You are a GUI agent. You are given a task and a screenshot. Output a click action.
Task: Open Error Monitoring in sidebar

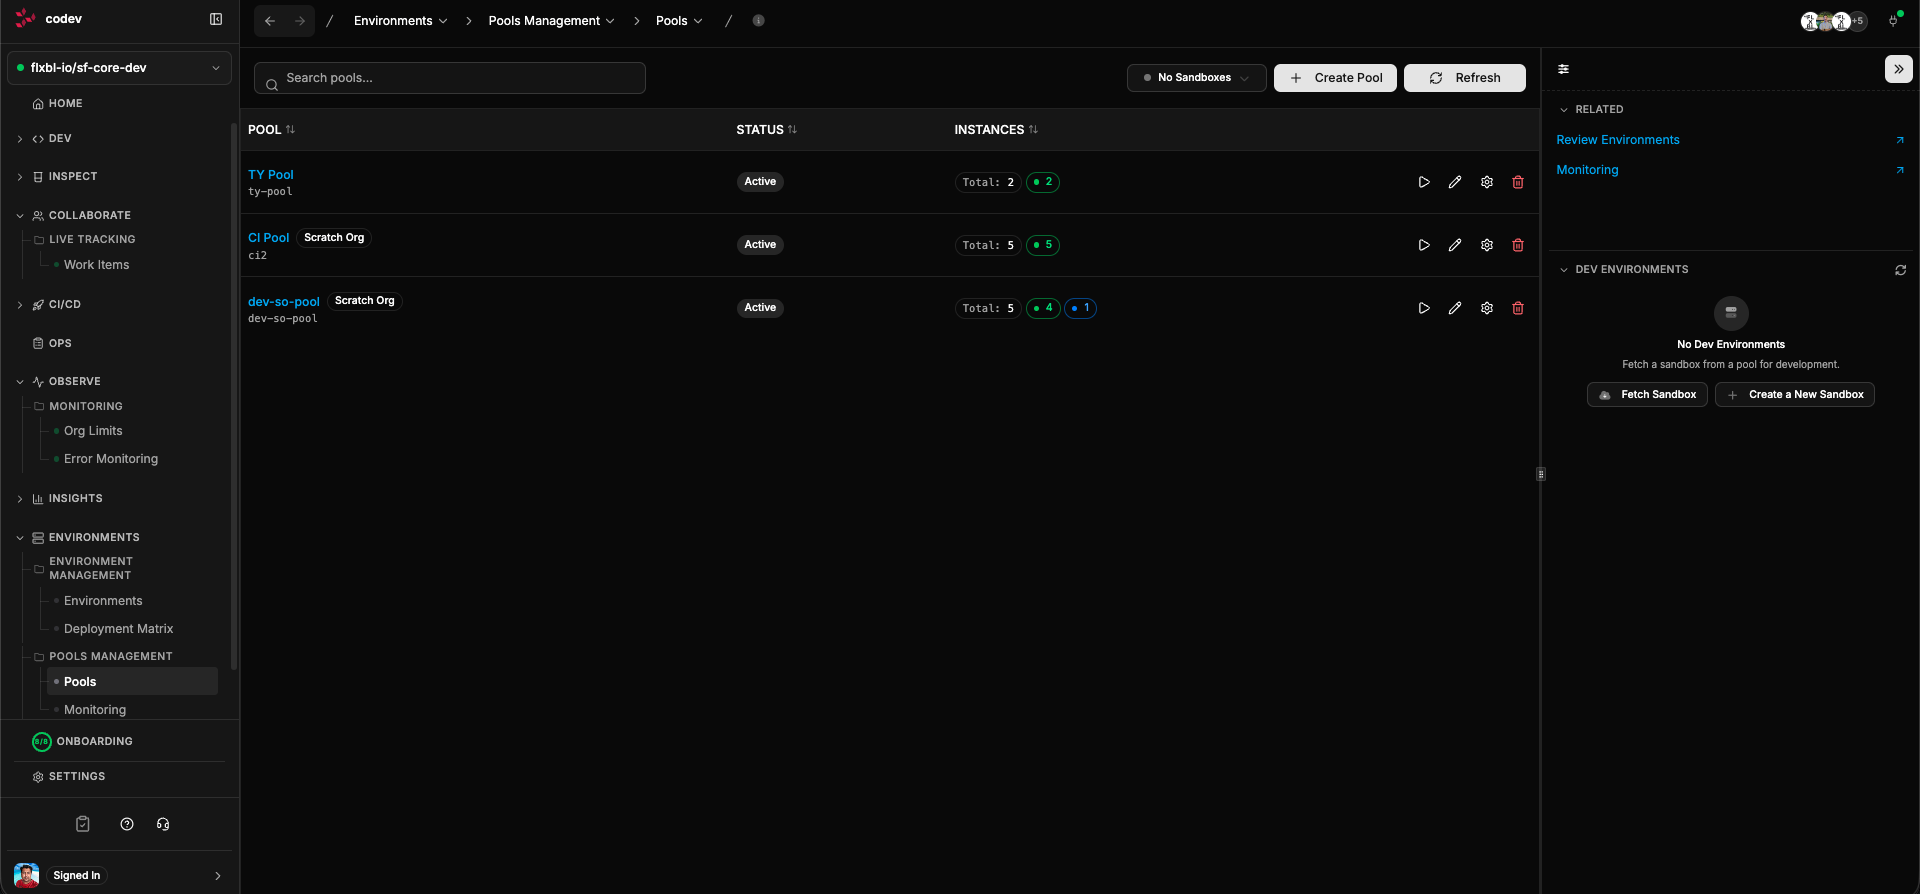pyautogui.click(x=111, y=459)
